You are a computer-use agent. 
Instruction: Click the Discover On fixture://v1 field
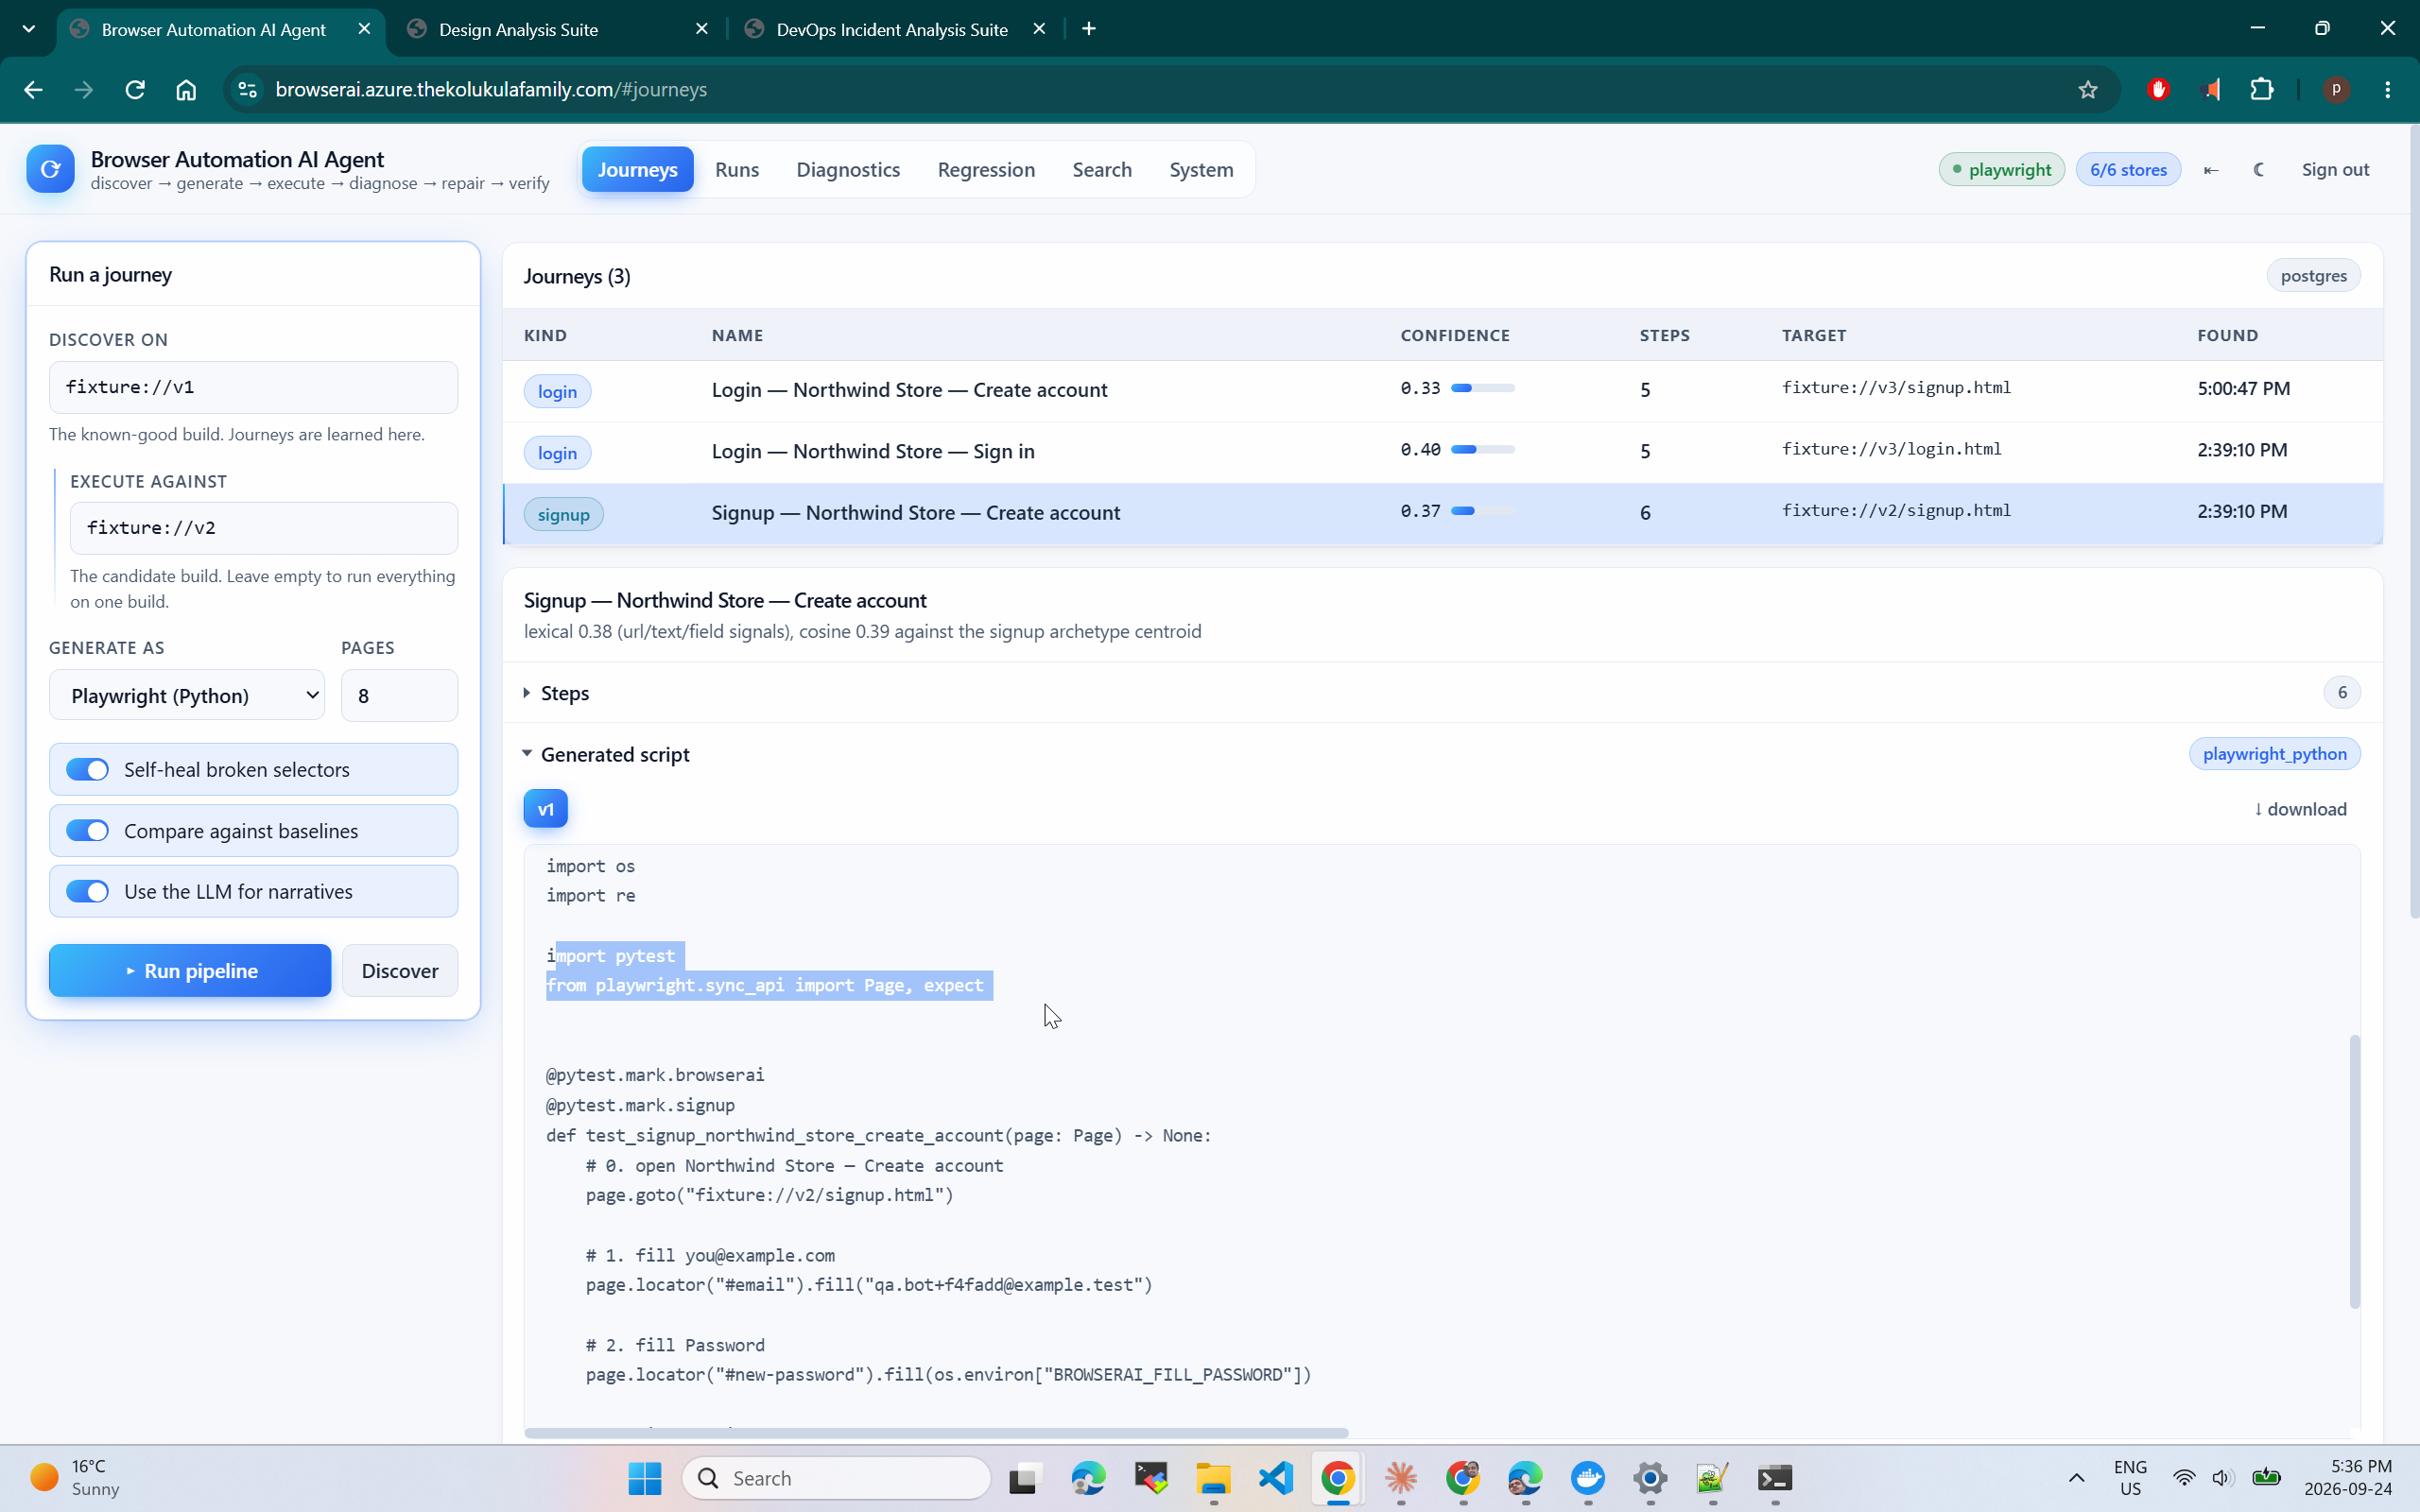(254, 387)
